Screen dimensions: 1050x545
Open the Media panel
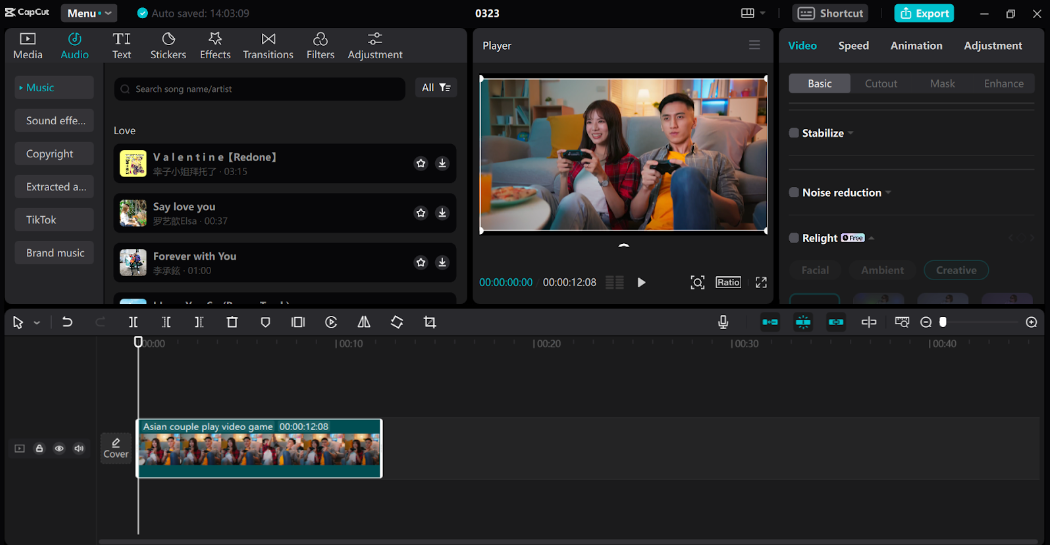point(28,46)
